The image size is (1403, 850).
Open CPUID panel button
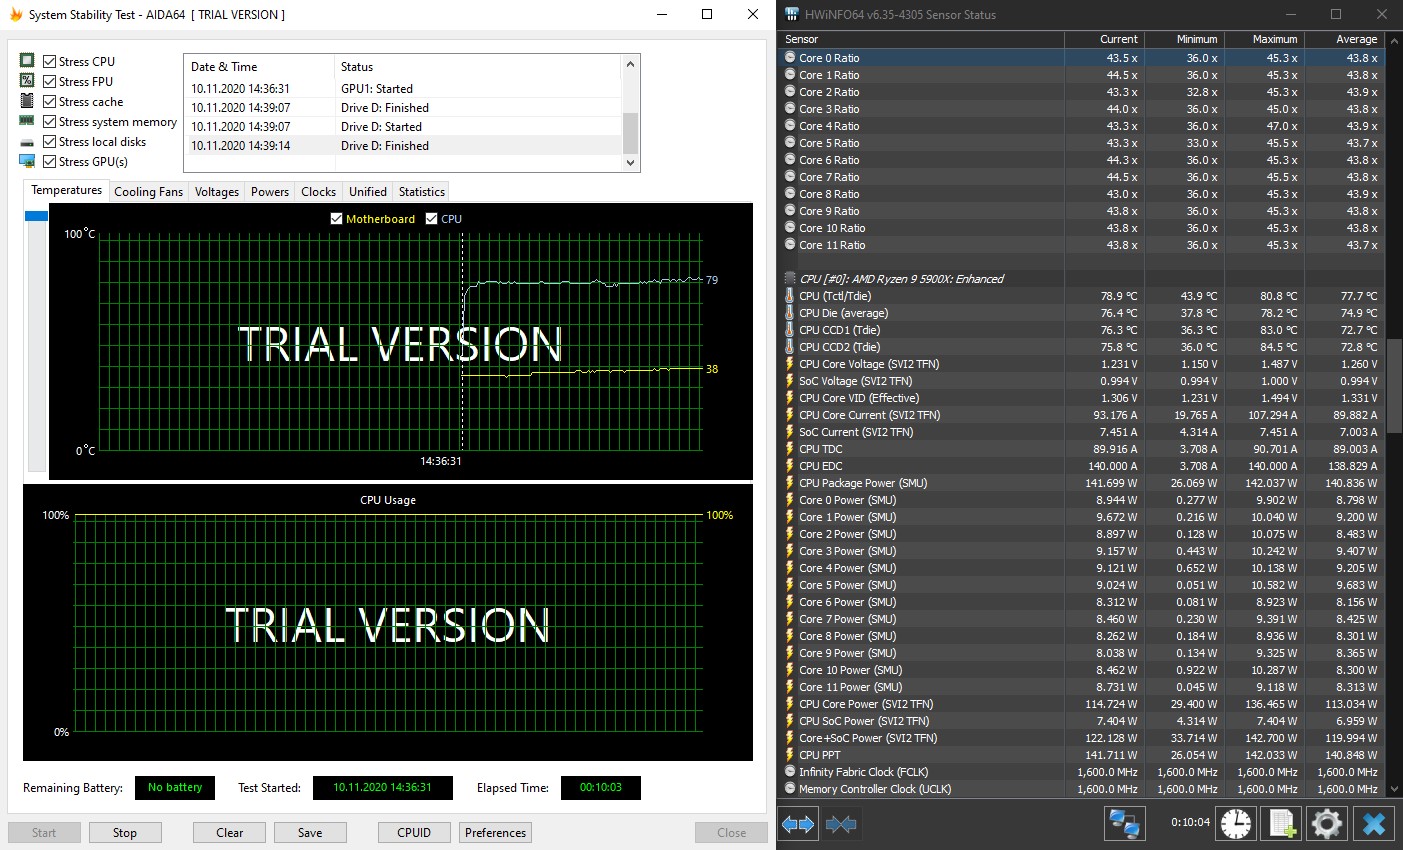[414, 832]
